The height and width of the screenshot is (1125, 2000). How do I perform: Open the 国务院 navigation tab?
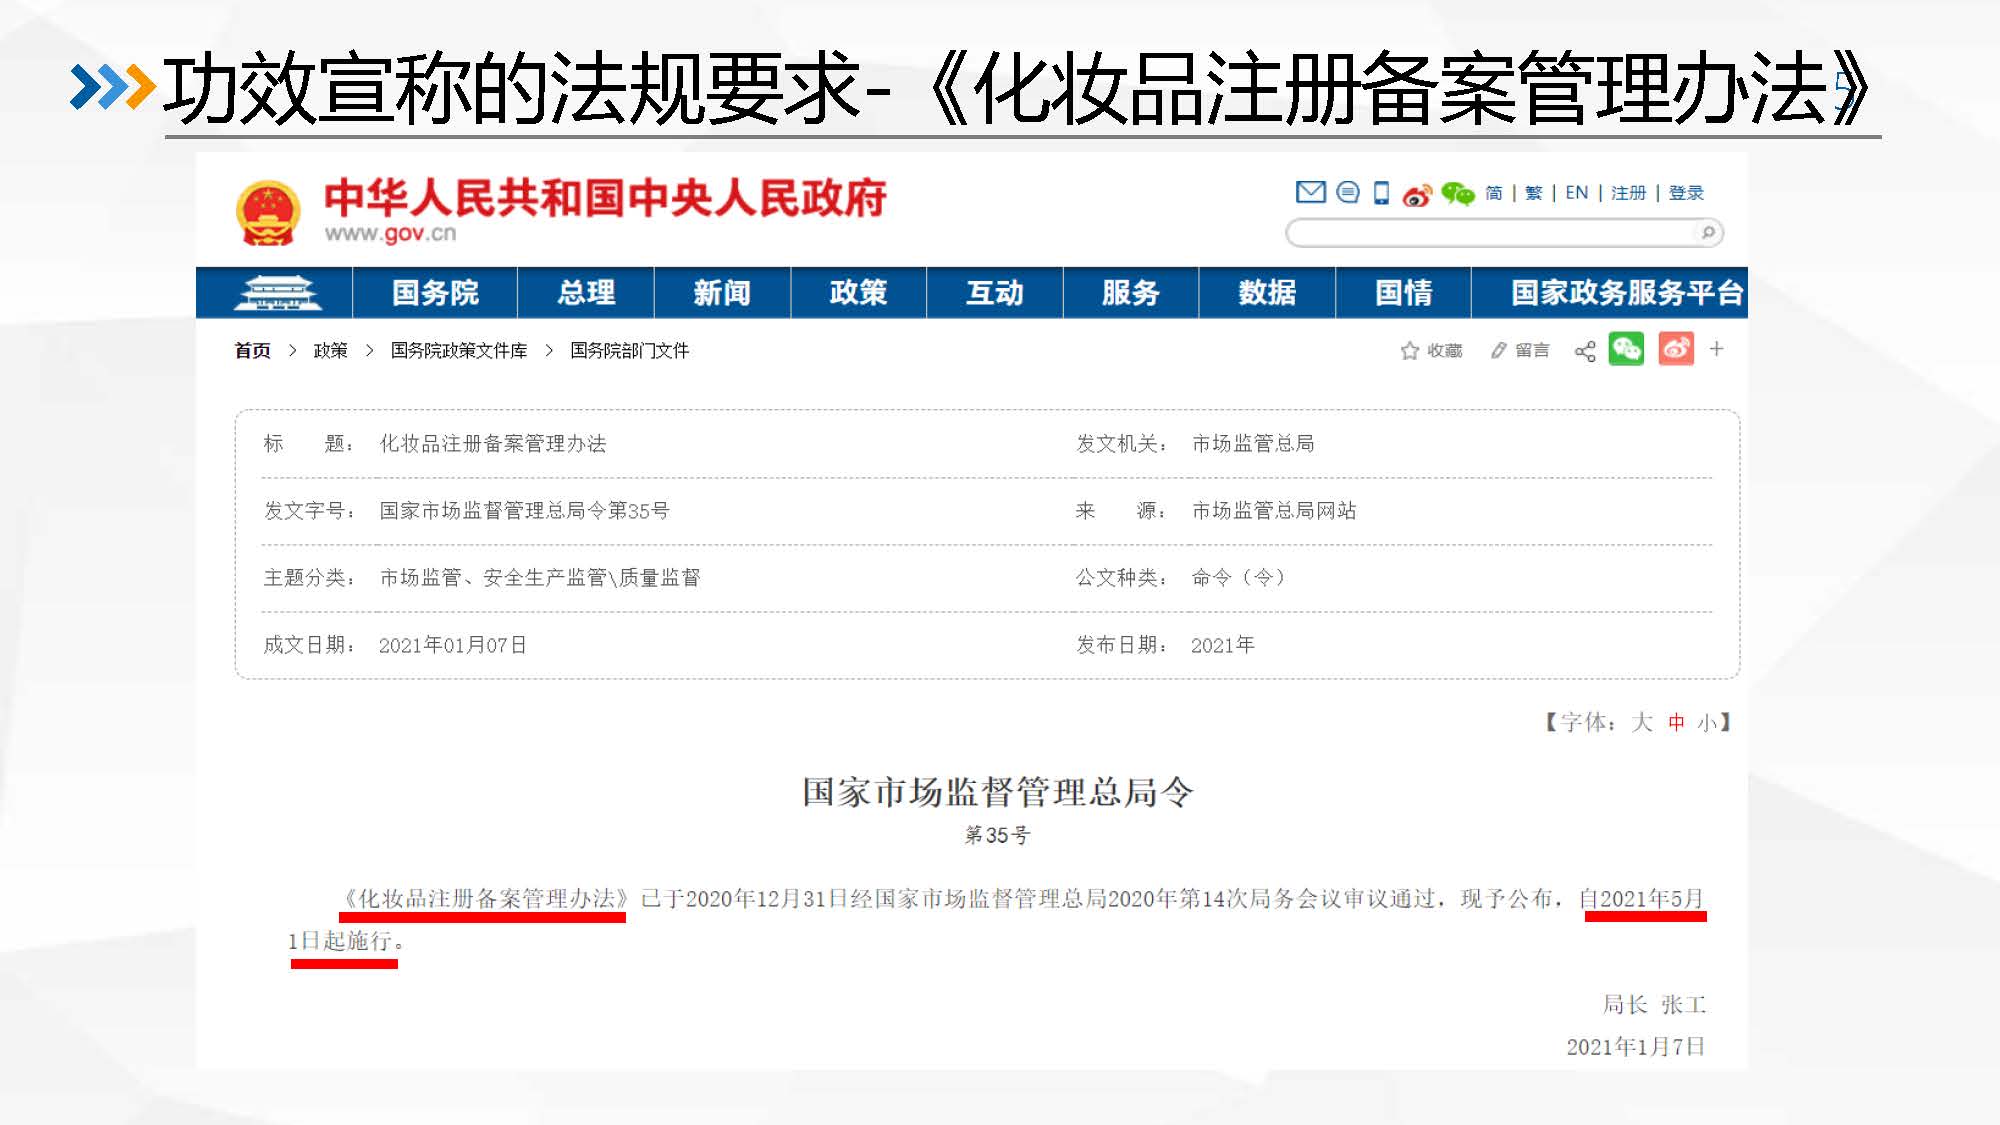[x=435, y=293]
